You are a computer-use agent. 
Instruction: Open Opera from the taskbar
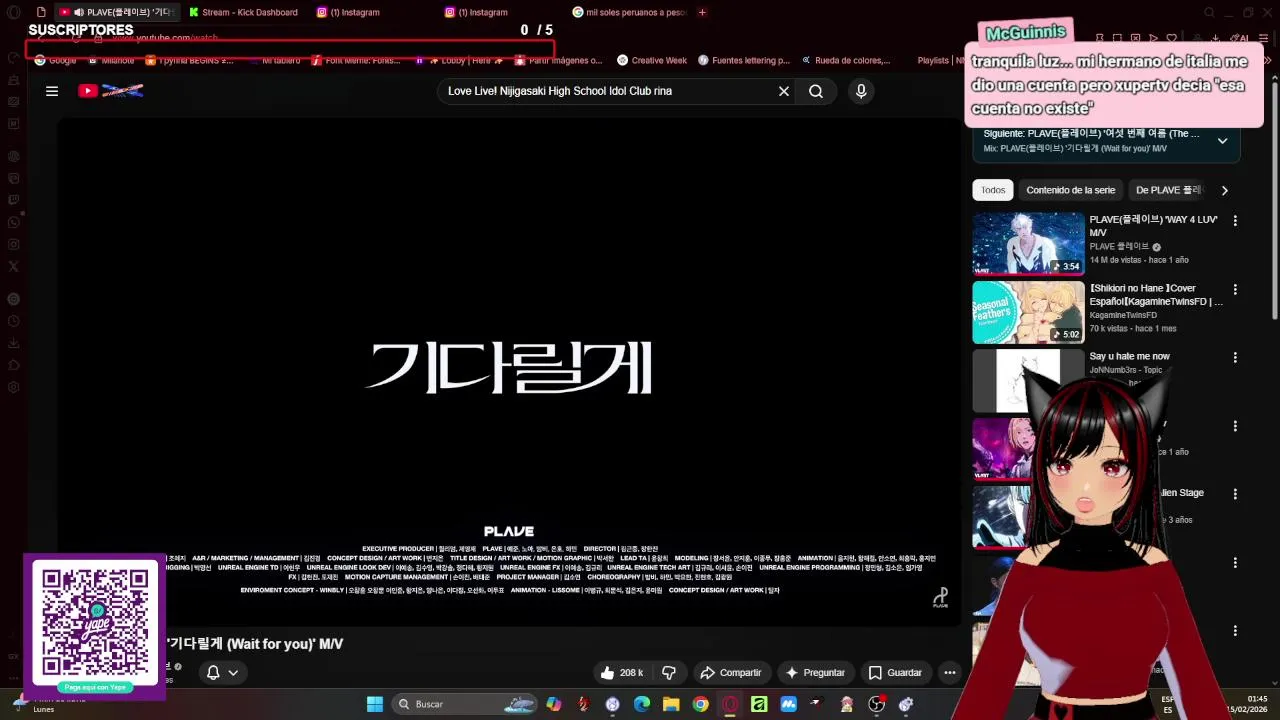pos(730,704)
